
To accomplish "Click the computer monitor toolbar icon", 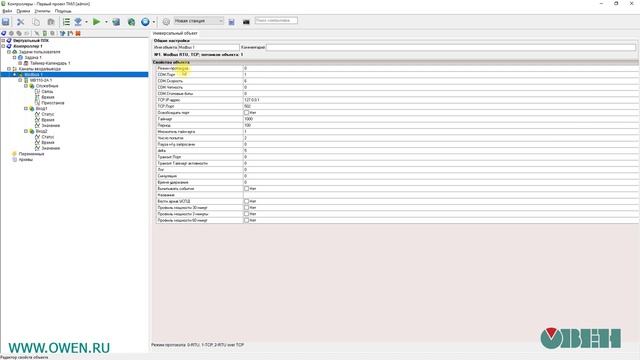I will pyautogui.click(x=116, y=22).
